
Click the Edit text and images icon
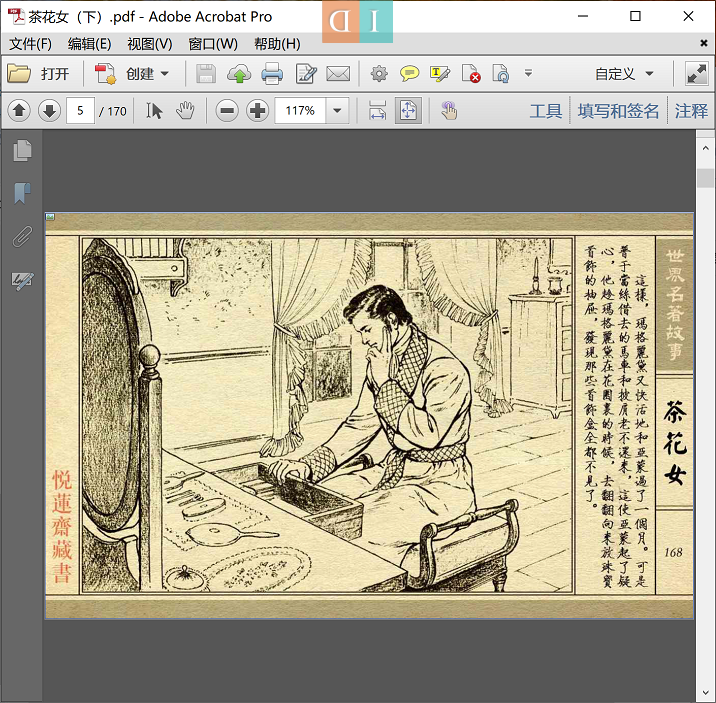[x=305, y=73]
